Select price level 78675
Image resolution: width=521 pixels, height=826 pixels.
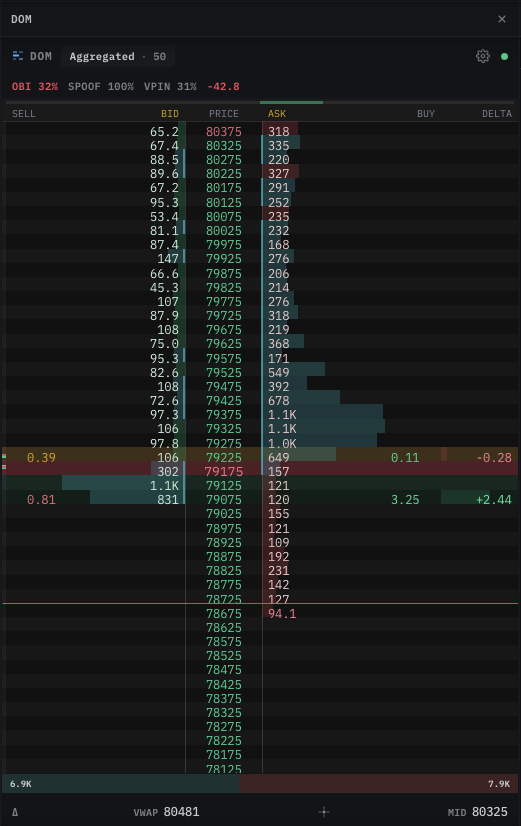(223, 613)
